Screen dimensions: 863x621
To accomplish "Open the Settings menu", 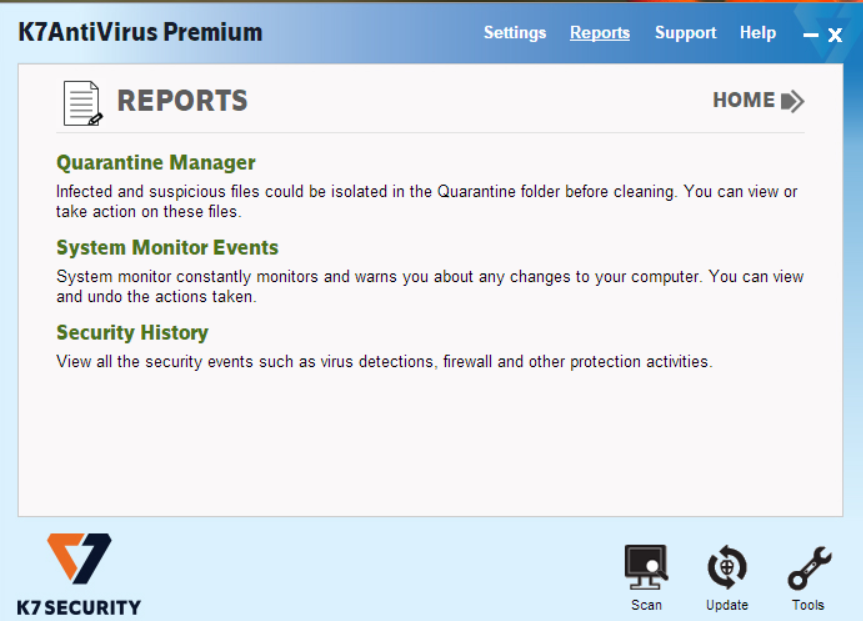I will click(x=515, y=33).
